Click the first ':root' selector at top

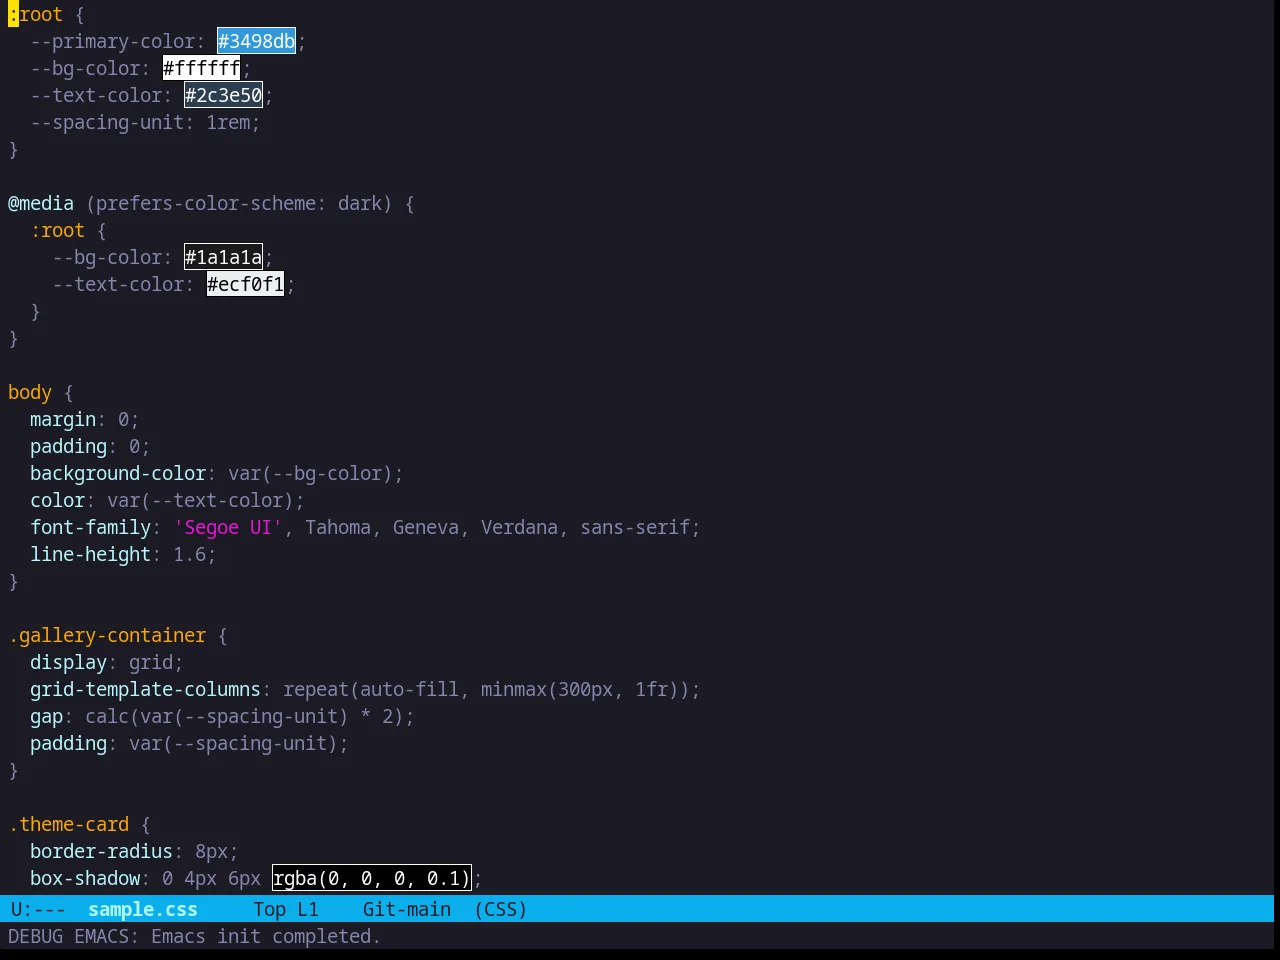(x=35, y=14)
